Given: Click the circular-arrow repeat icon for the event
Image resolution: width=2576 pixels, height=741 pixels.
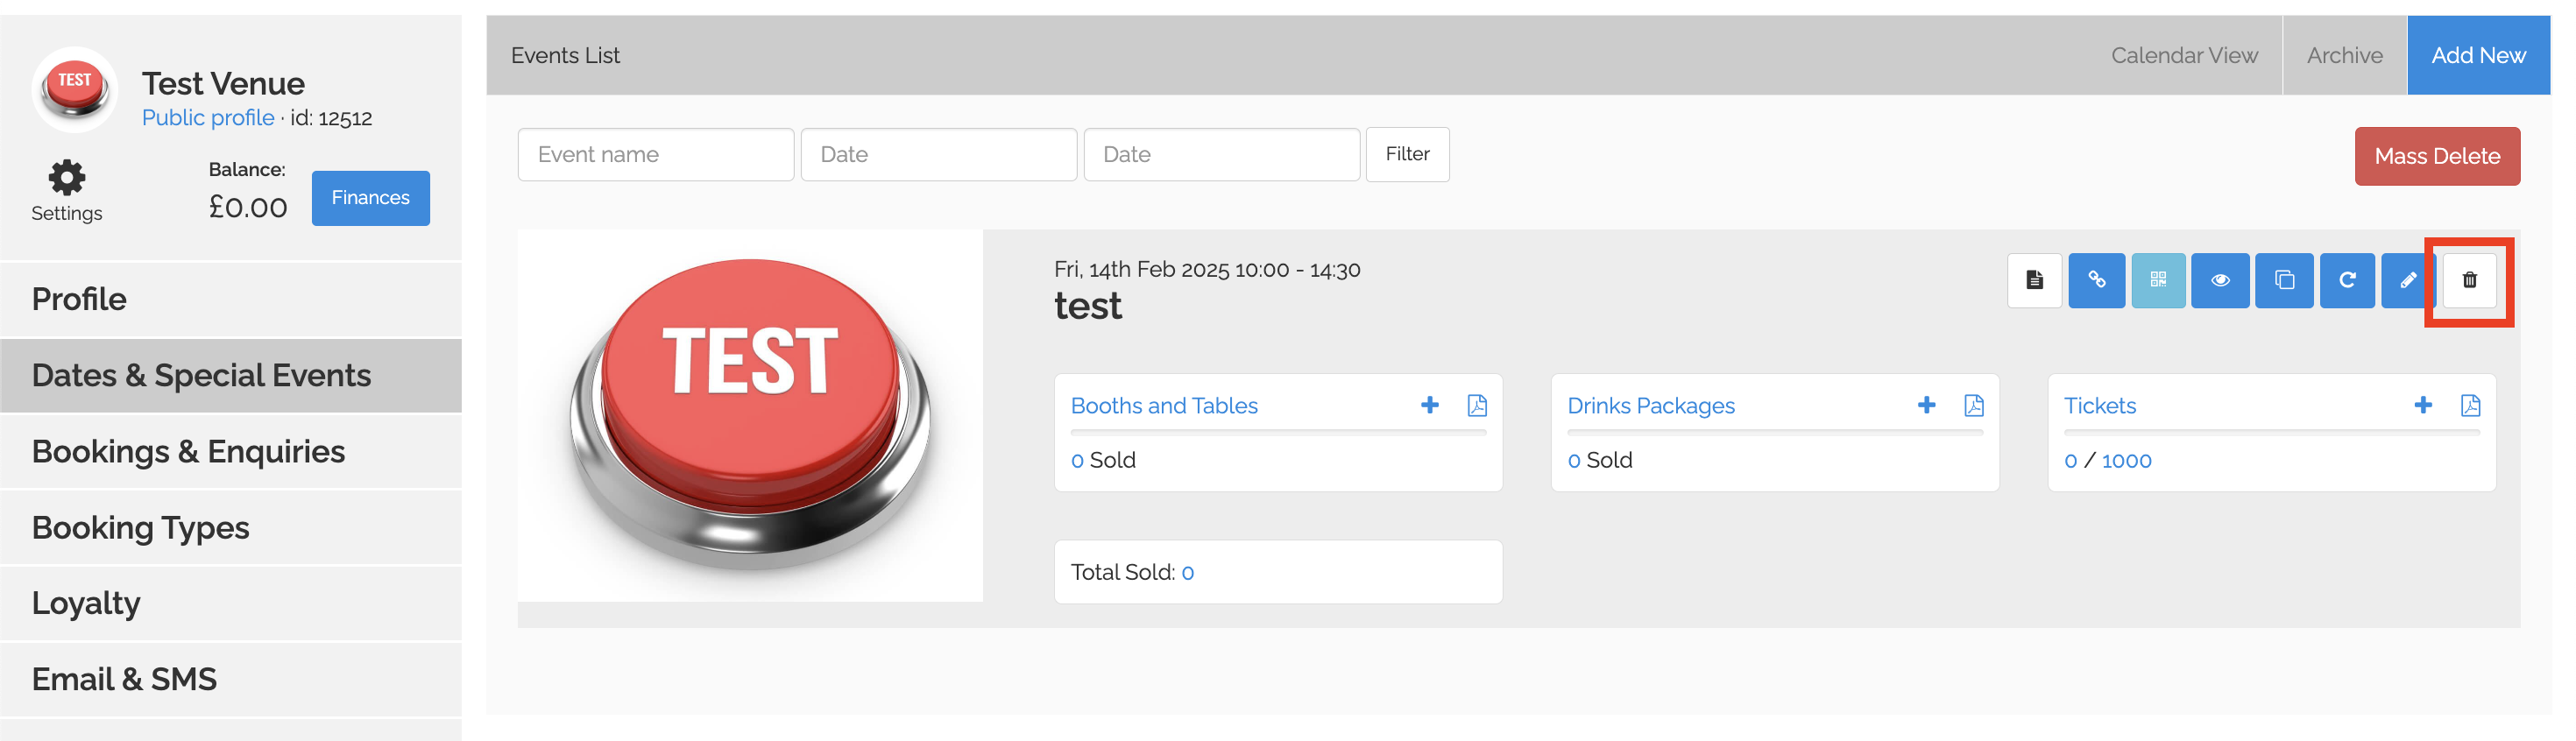Looking at the screenshot, I should 2346,280.
